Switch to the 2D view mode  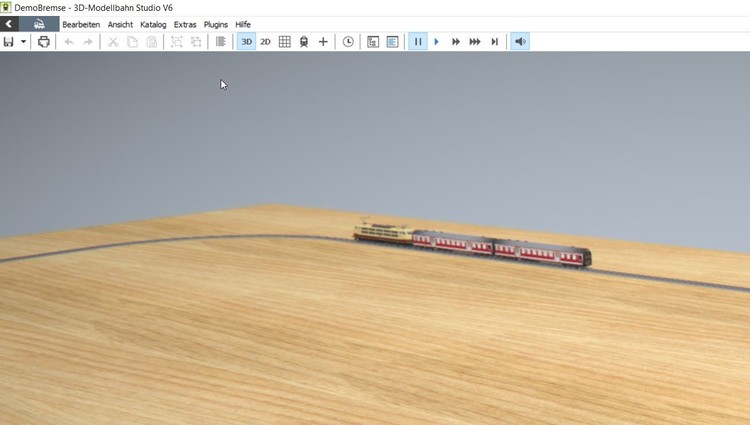265,42
